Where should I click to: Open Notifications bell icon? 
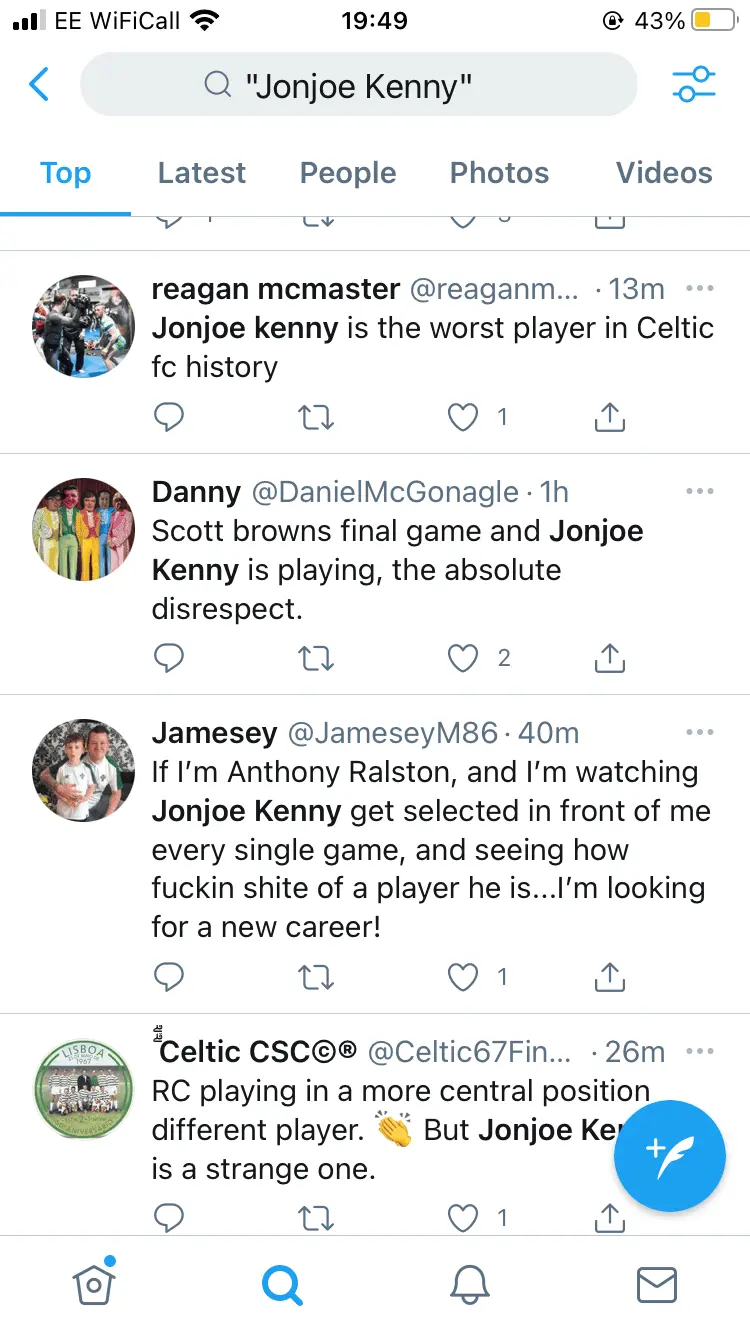coord(469,1284)
